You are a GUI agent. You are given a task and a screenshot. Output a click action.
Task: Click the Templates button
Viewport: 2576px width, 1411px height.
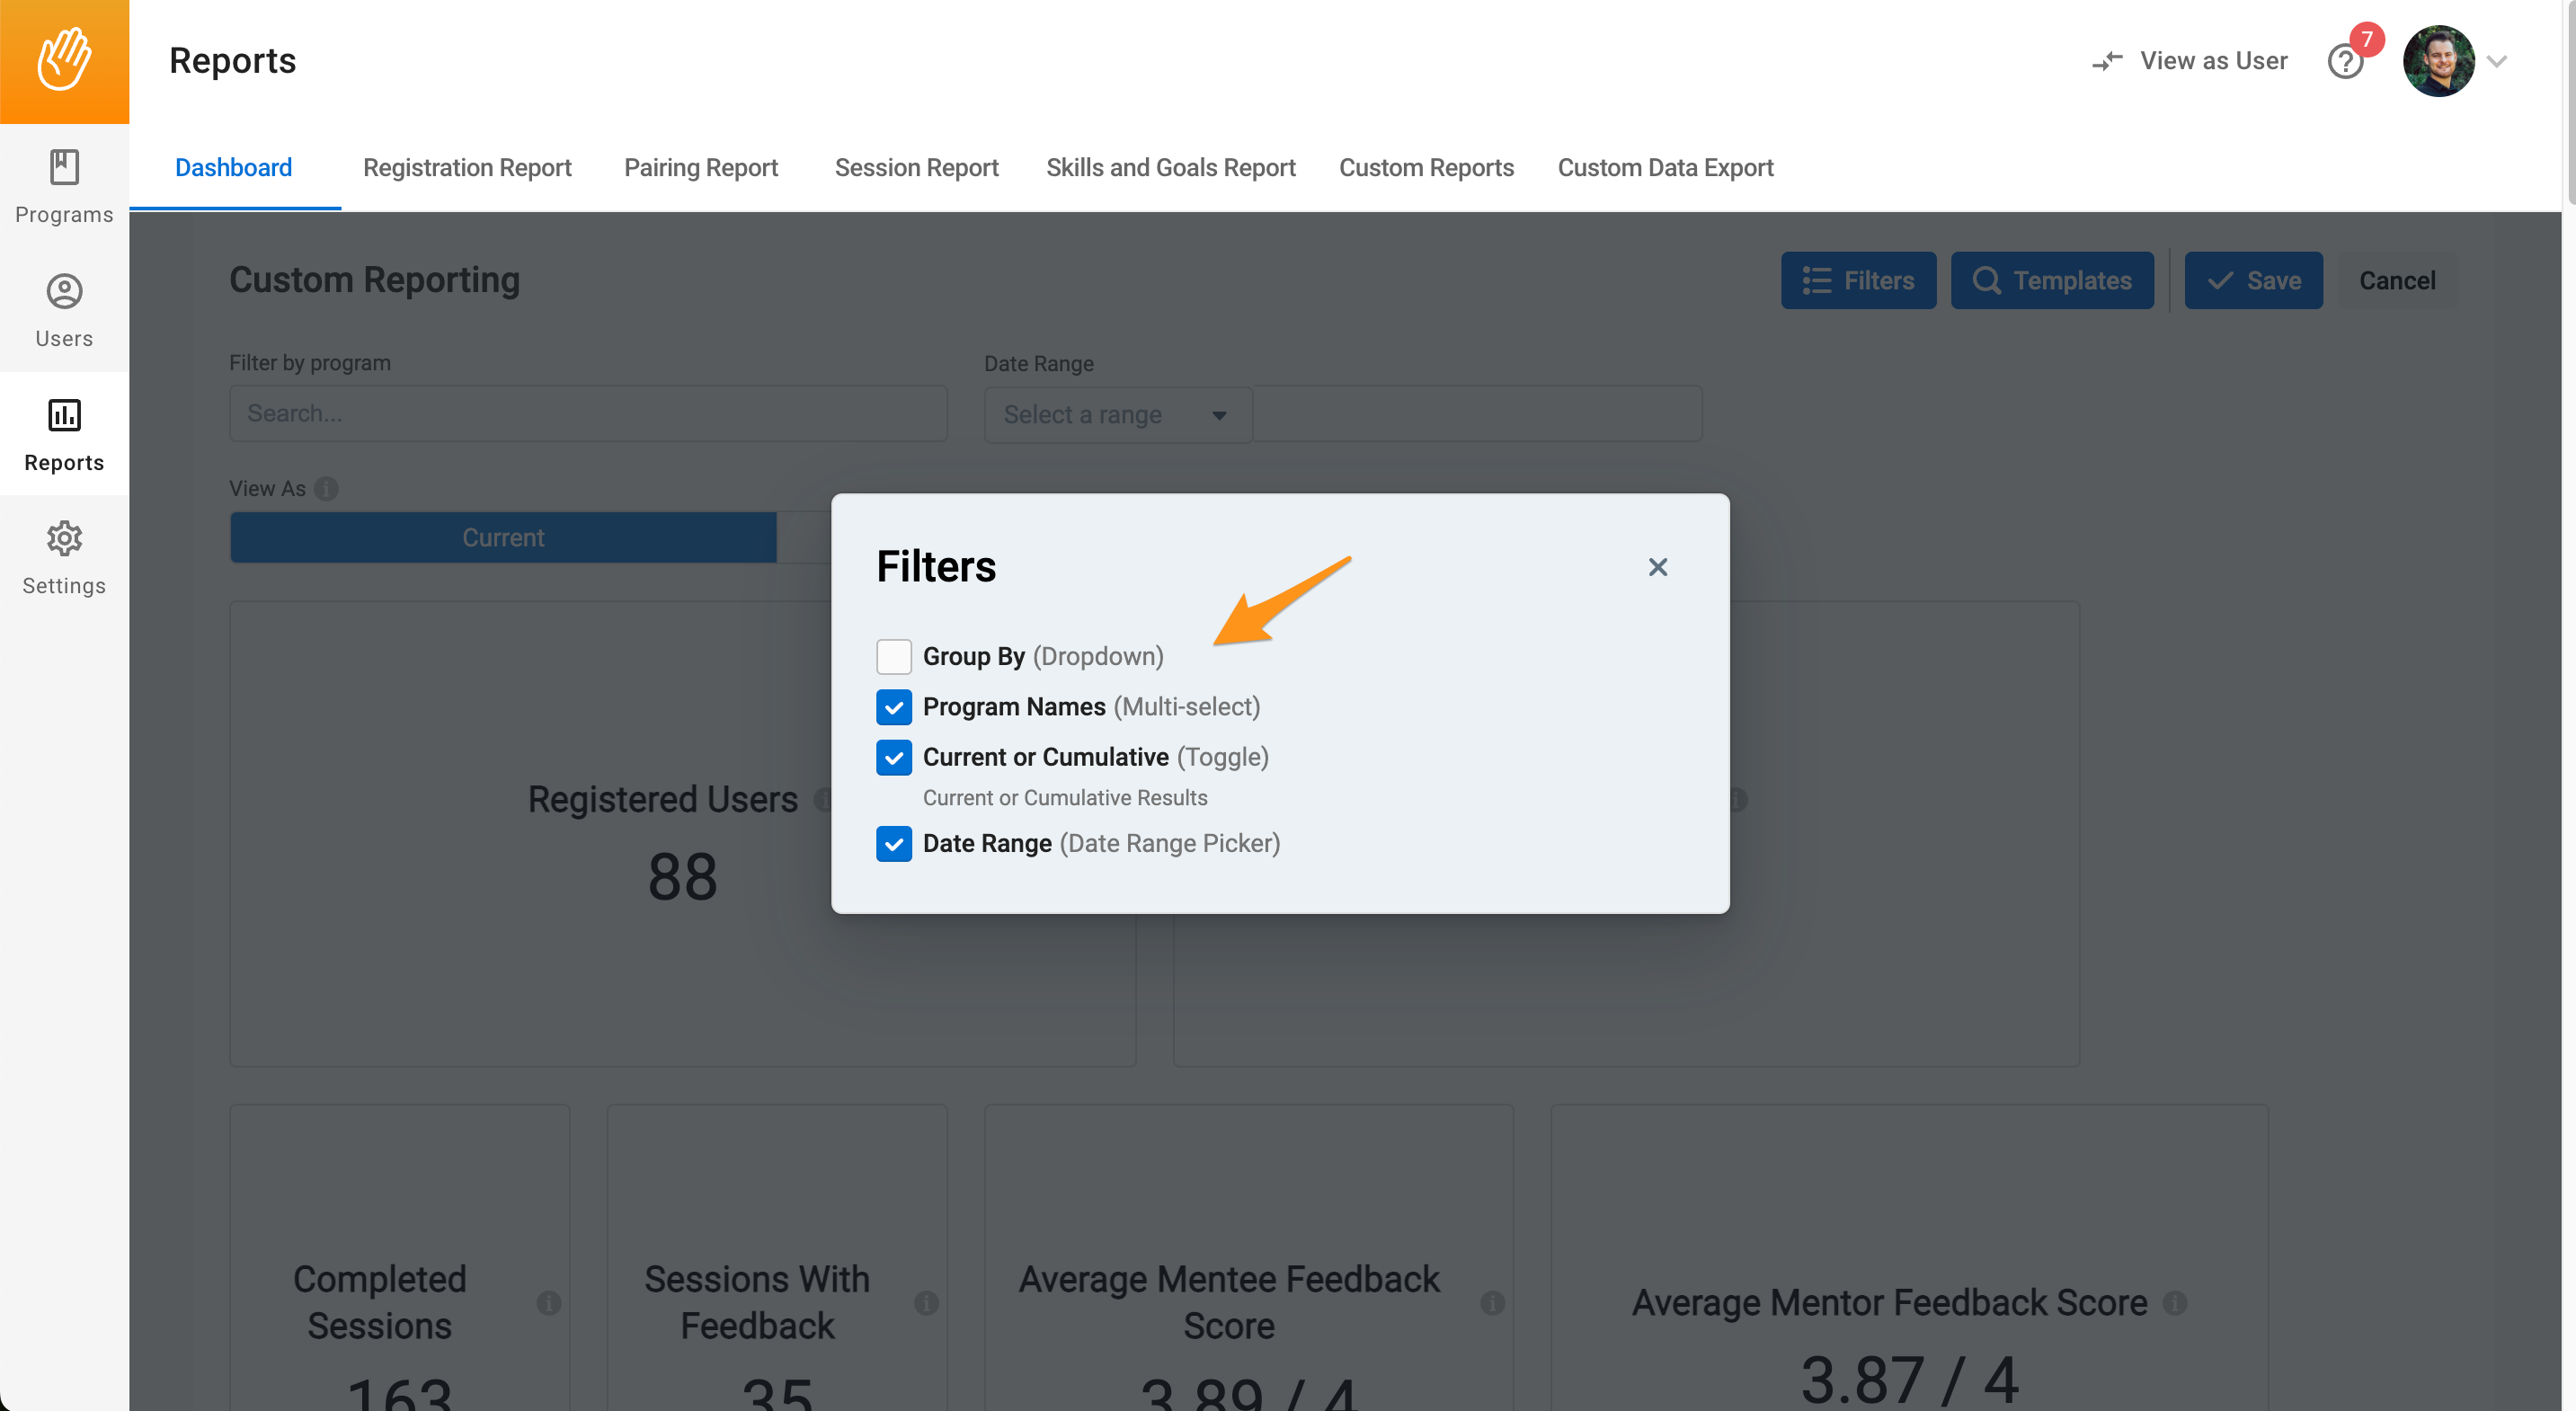tap(2052, 281)
